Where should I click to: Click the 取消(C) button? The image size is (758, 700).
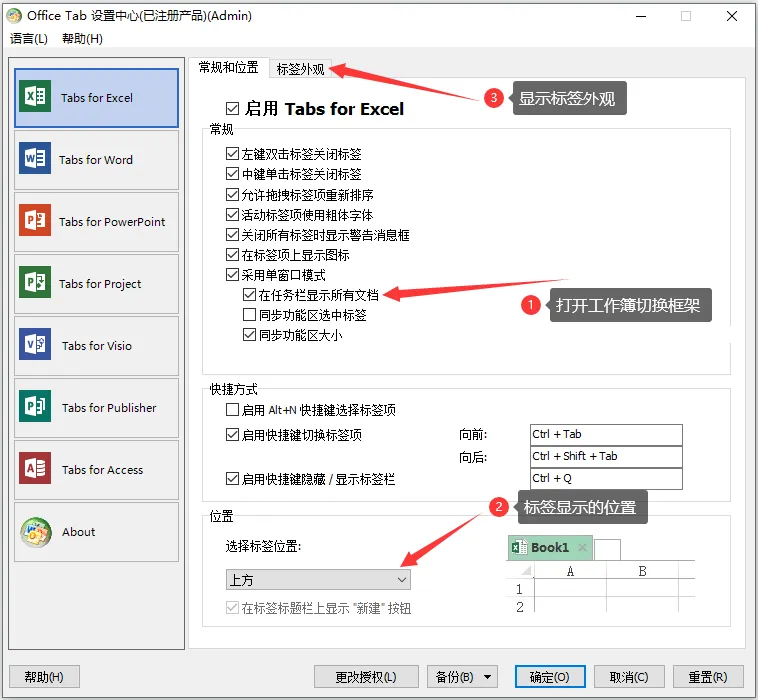pos(629,677)
